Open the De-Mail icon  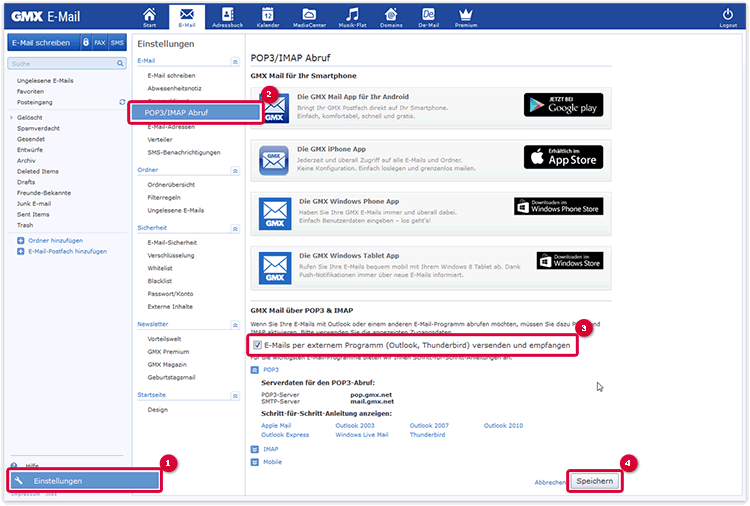[x=429, y=17]
